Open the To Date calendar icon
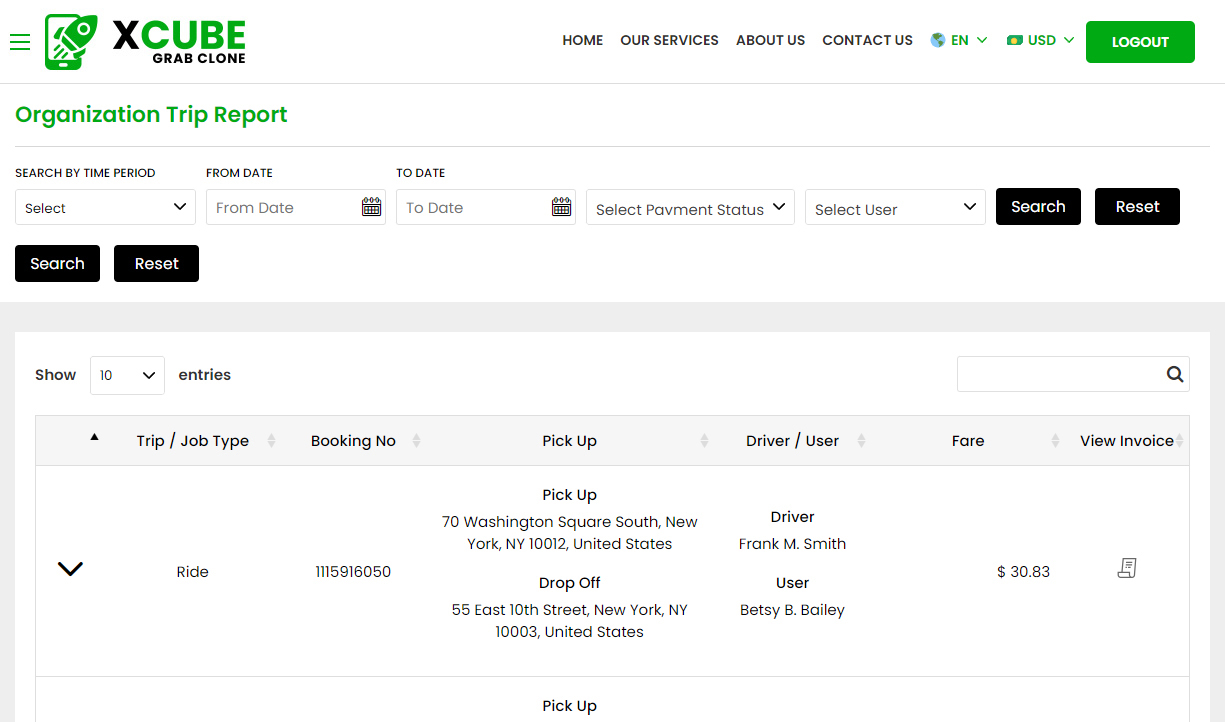 click(561, 207)
